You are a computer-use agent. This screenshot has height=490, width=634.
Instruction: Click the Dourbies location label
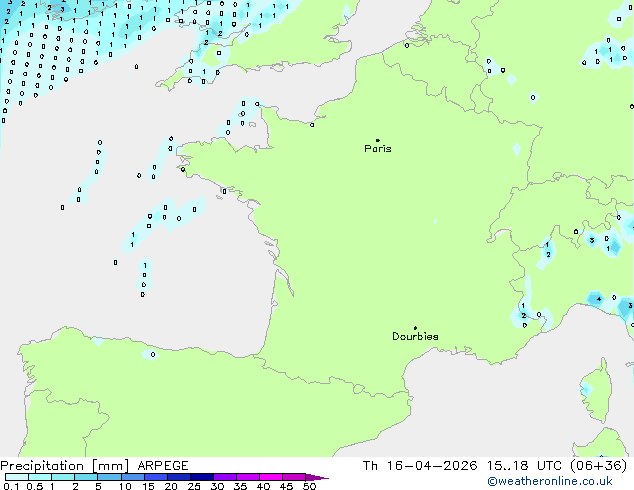(415, 336)
